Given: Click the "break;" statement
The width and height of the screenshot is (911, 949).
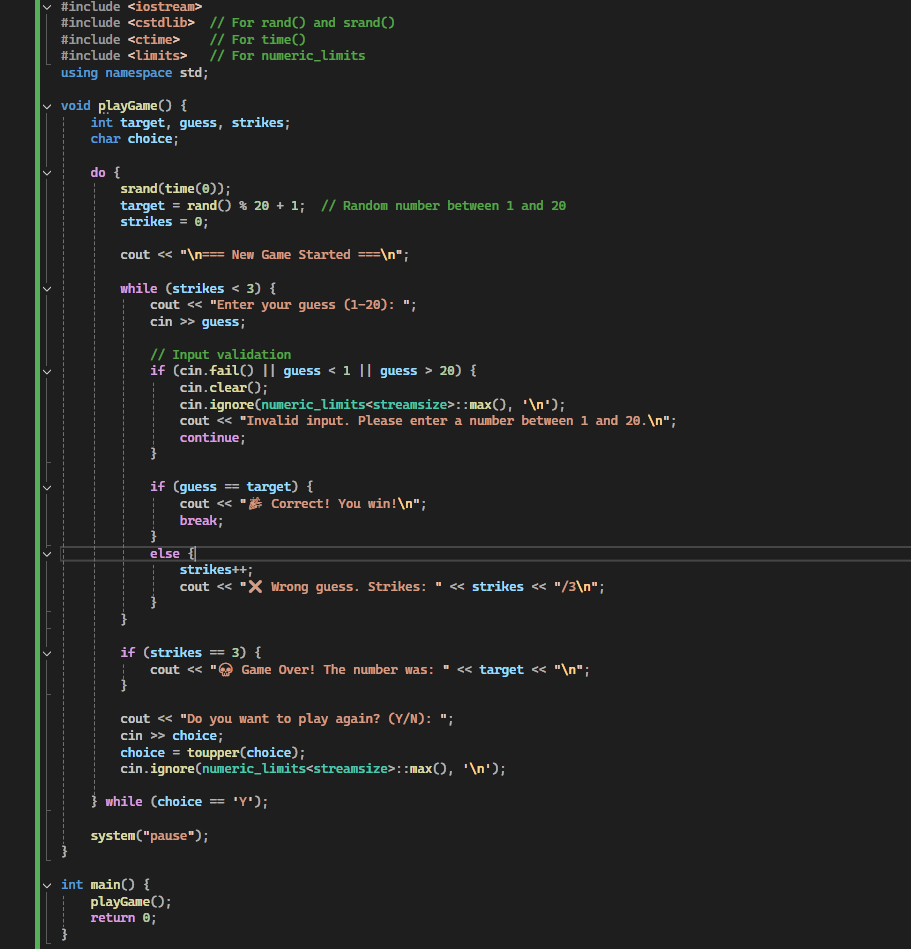Looking at the screenshot, I should [x=202, y=520].
